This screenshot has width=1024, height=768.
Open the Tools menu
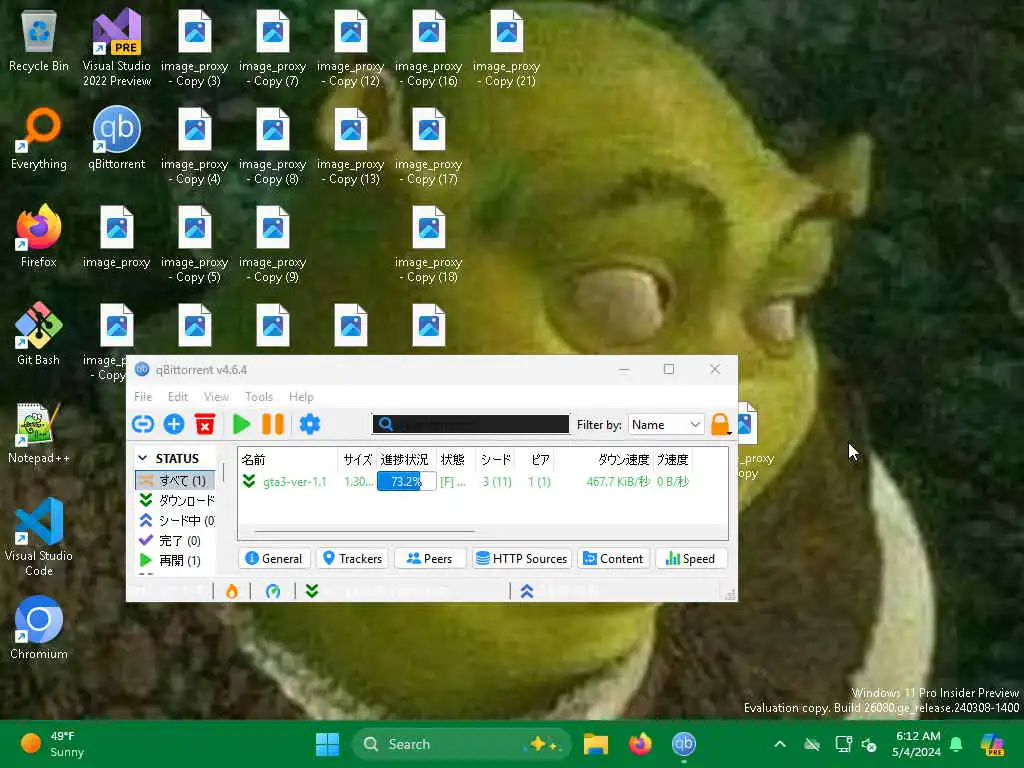(259, 396)
